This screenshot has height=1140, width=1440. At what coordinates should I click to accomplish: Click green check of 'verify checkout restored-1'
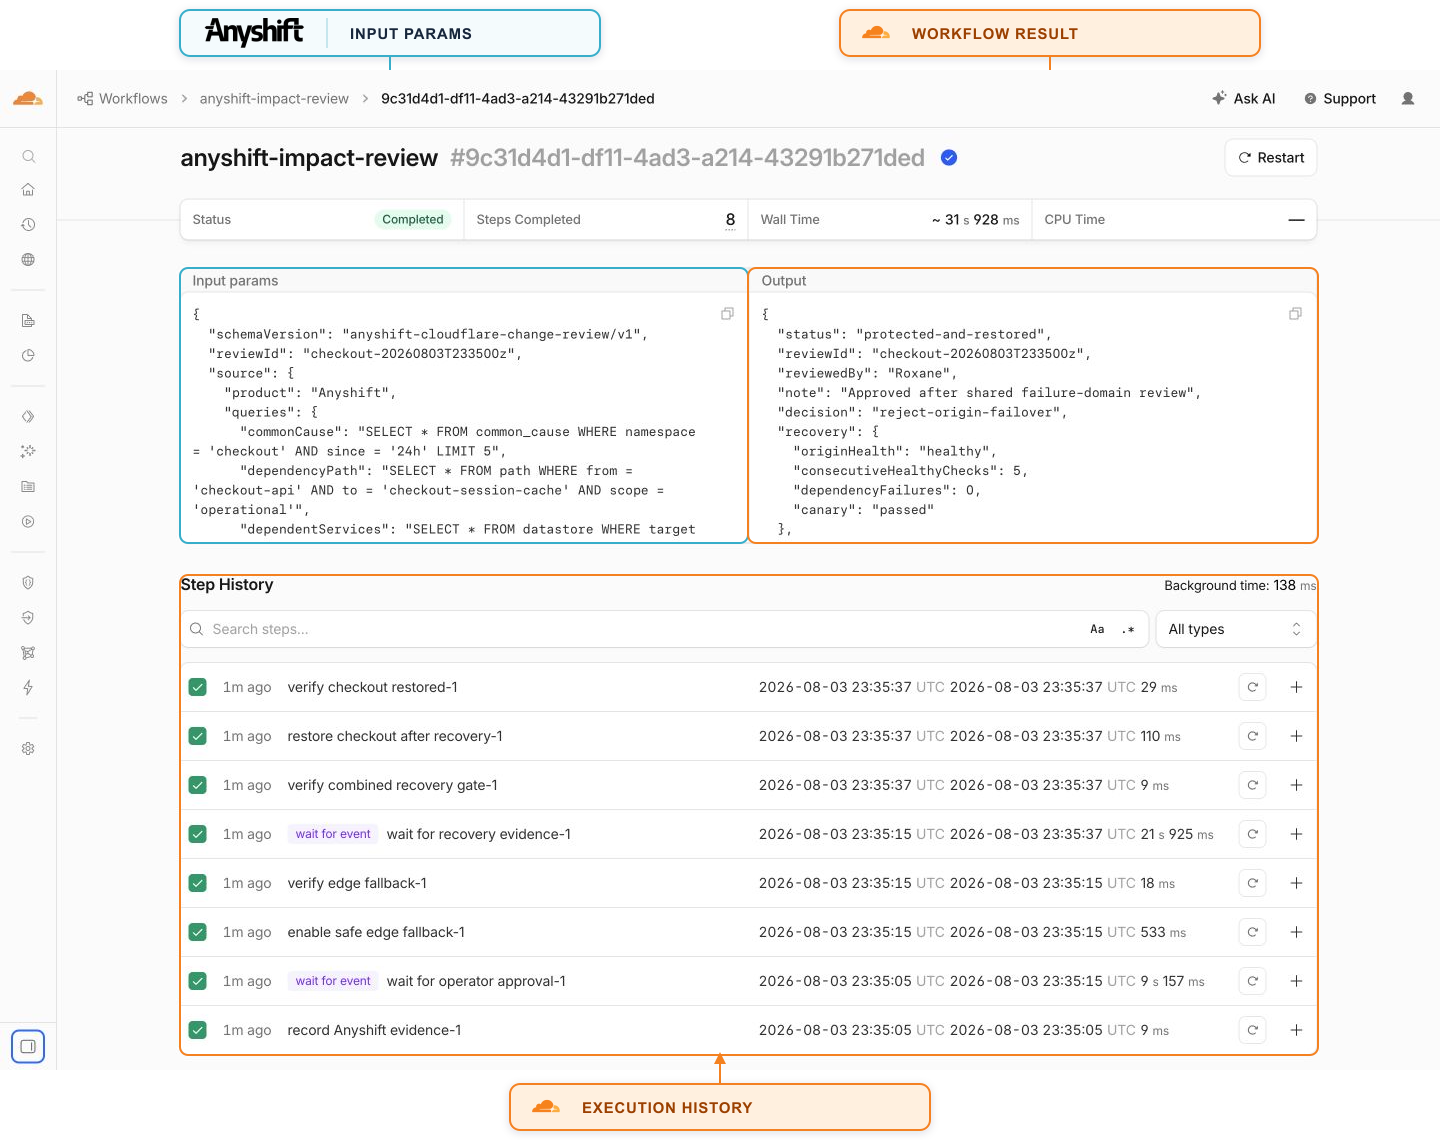(198, 687)
